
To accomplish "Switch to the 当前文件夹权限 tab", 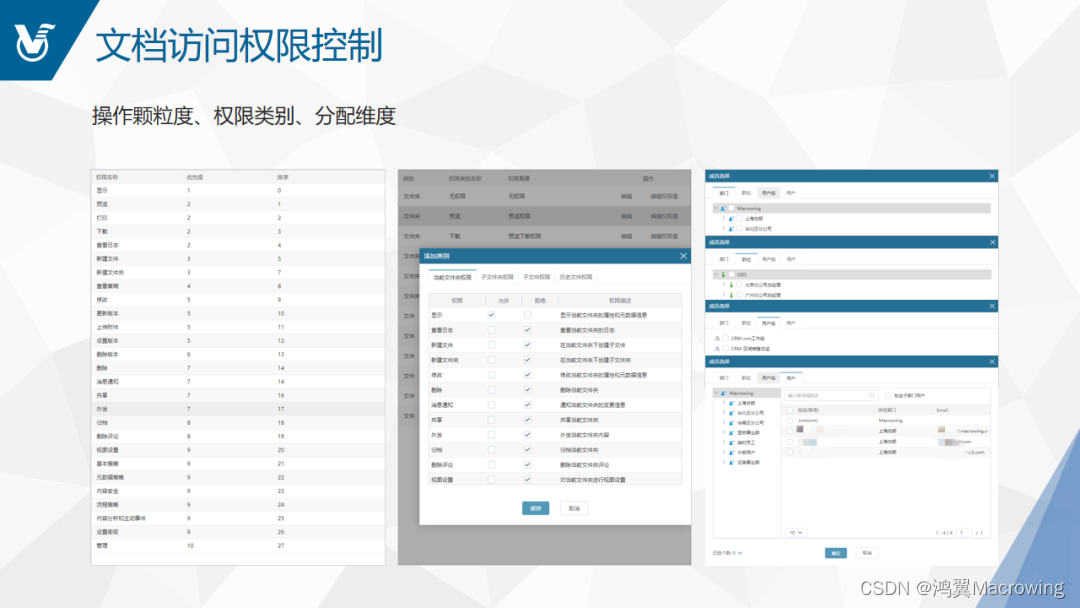I will (453, 277).
